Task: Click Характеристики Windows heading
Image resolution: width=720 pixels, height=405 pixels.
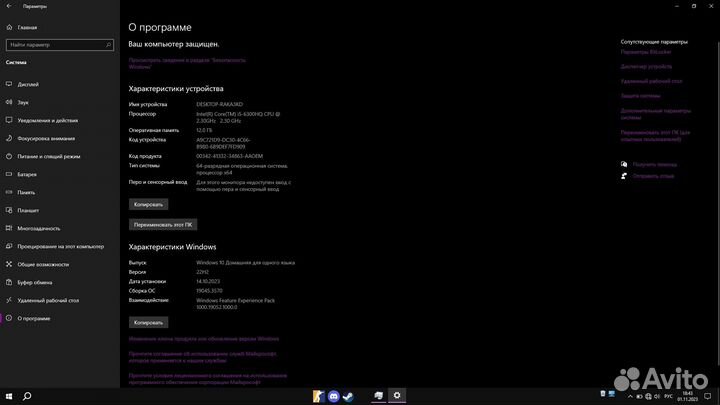Action: [172, 247]
